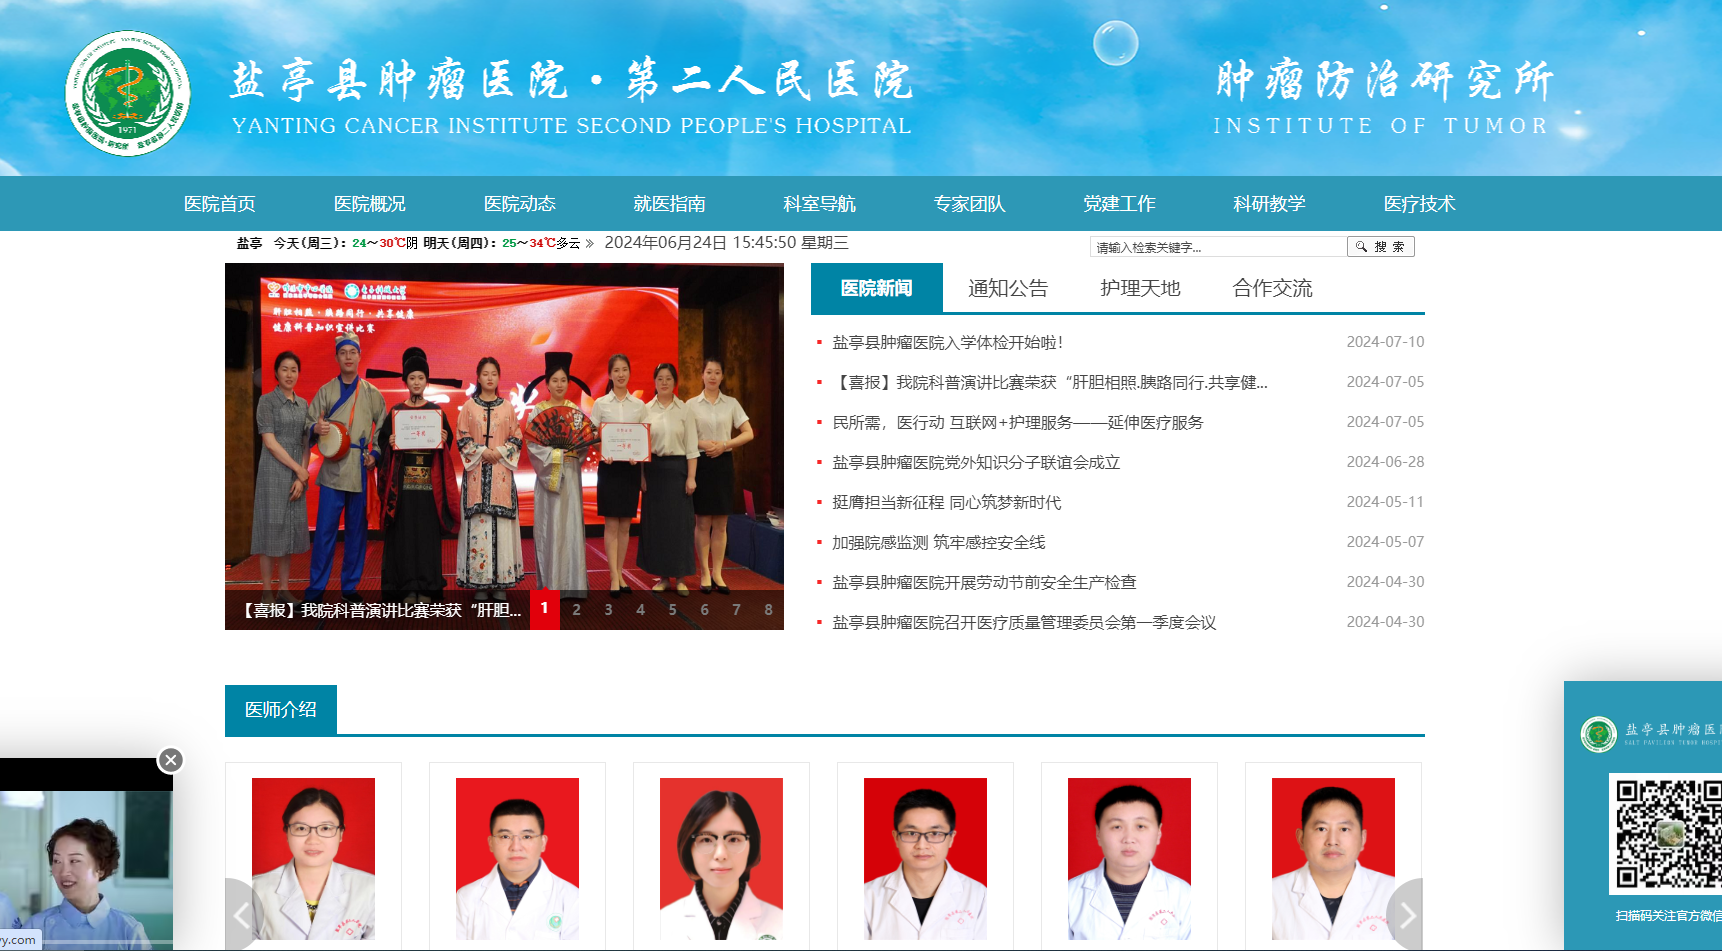Click the hospital logo emblem
1722x951 pixels.
point(128,93)
